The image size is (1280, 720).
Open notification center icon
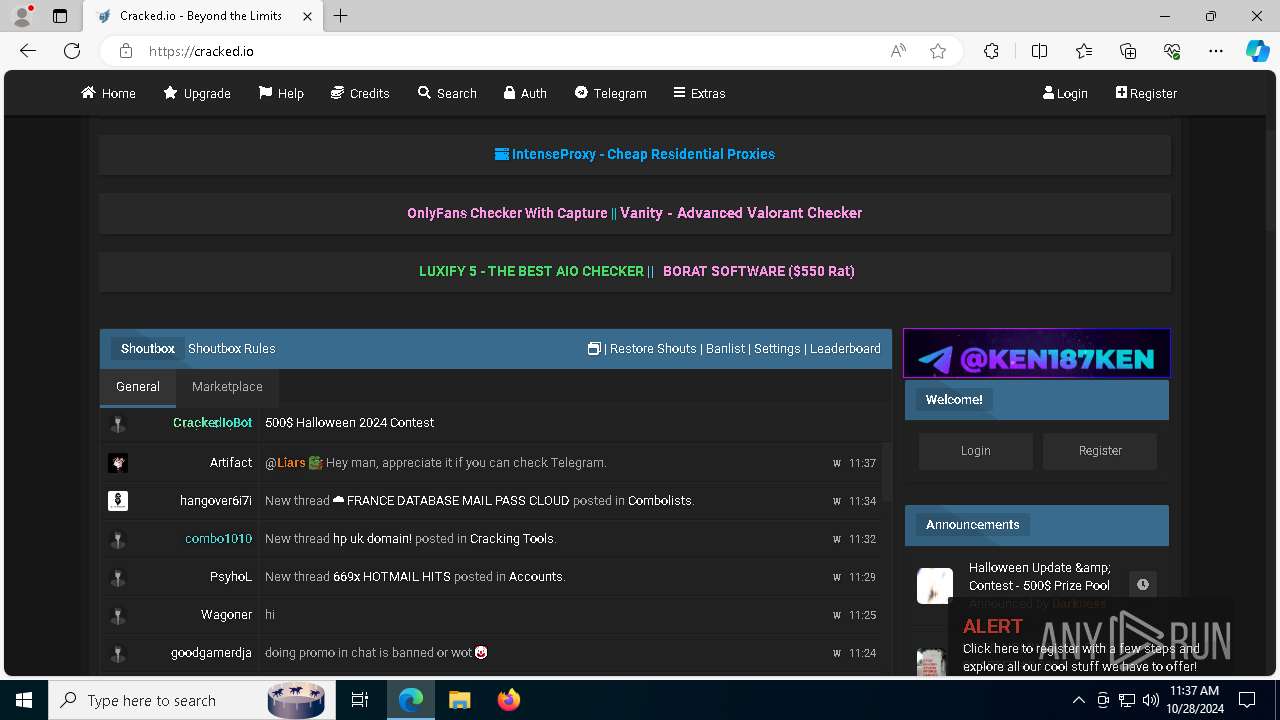(x=1247, y=700)
